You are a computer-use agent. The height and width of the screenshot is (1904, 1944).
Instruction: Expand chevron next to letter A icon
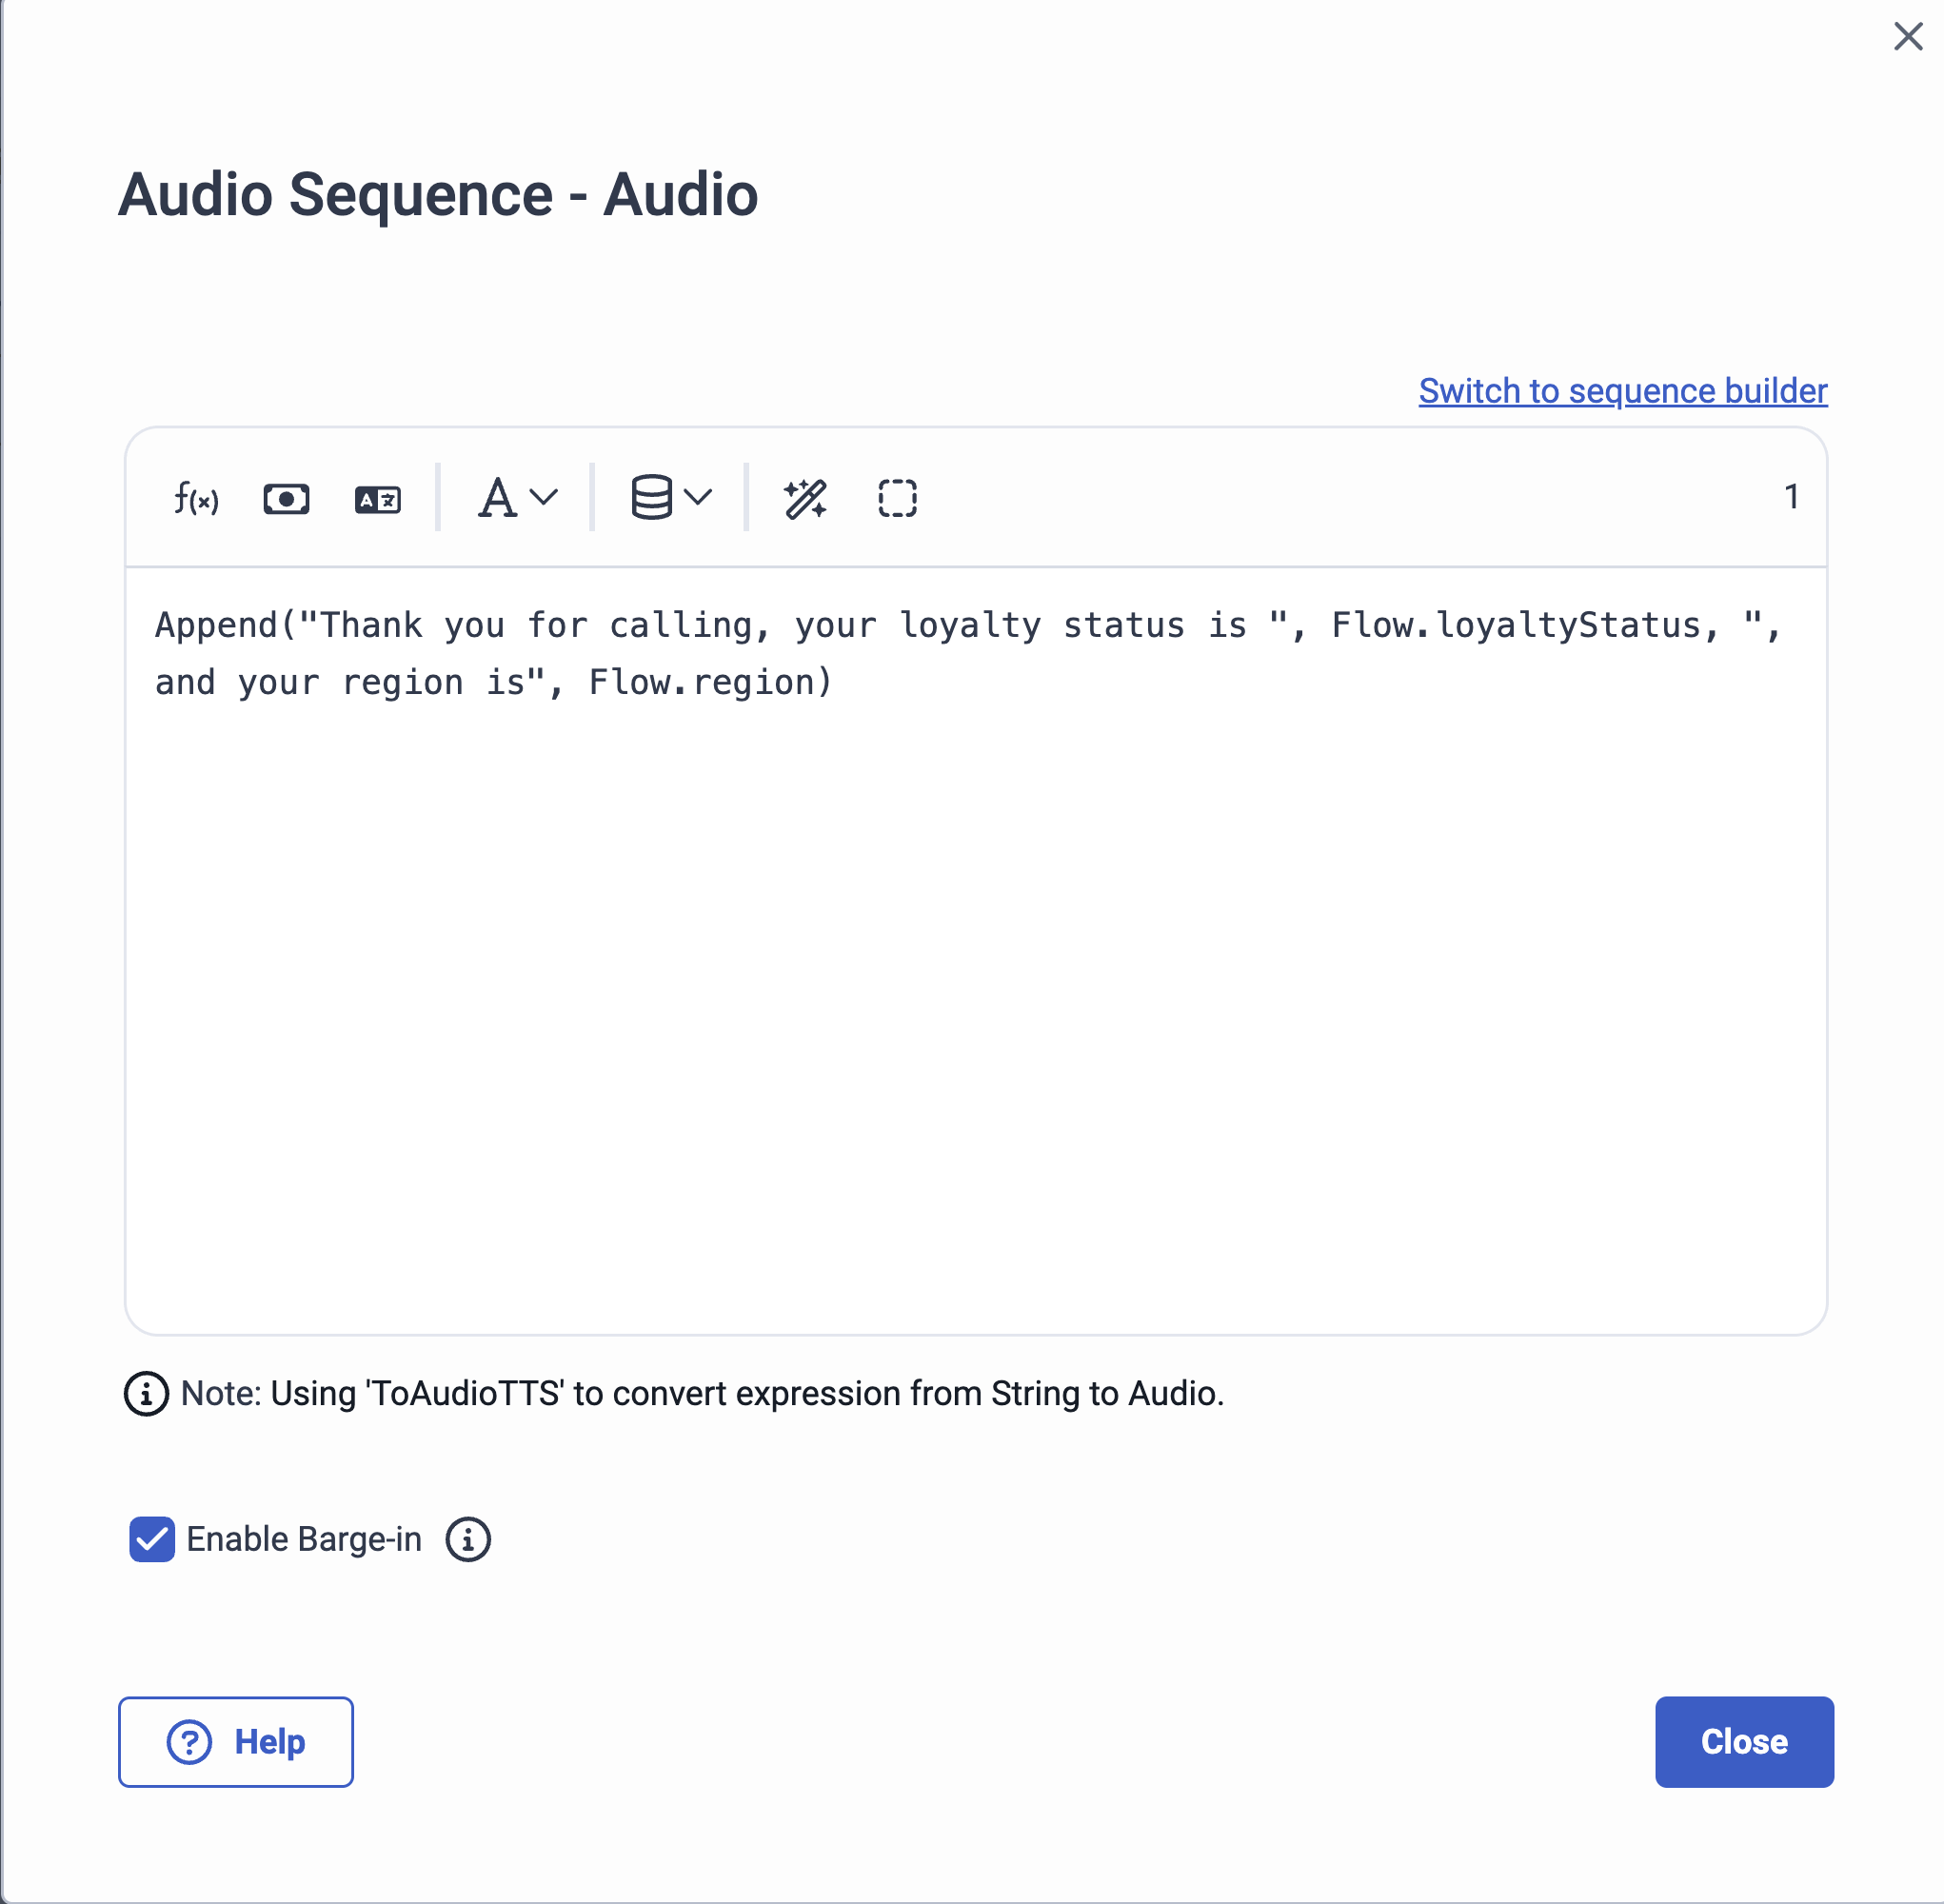pyautogui.click(x=544, y=497)
